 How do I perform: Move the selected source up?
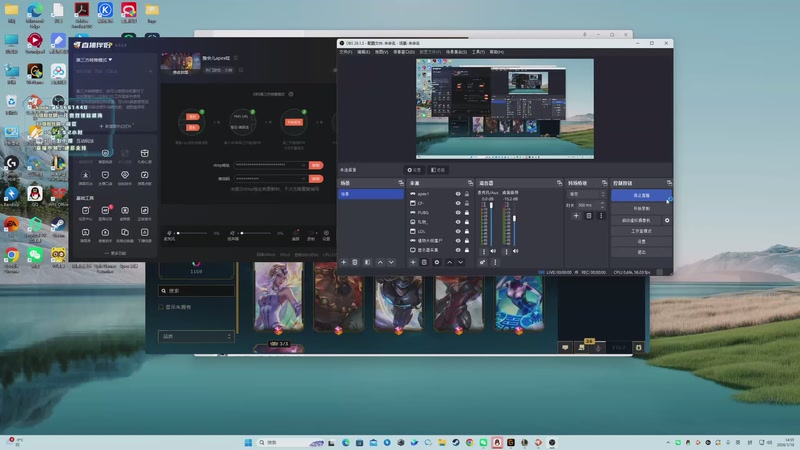[x=449, y=262]
